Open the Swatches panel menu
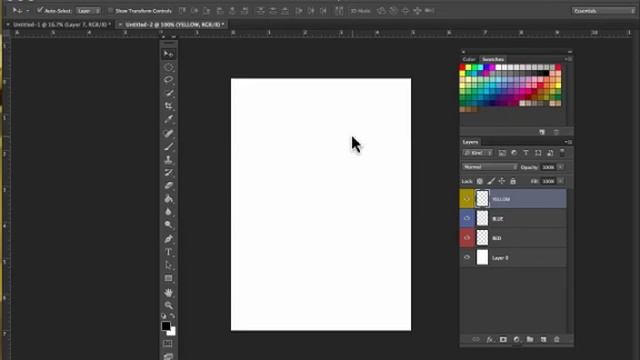The width and height of the screenshot is (640, 360). (x=568, y=59)
